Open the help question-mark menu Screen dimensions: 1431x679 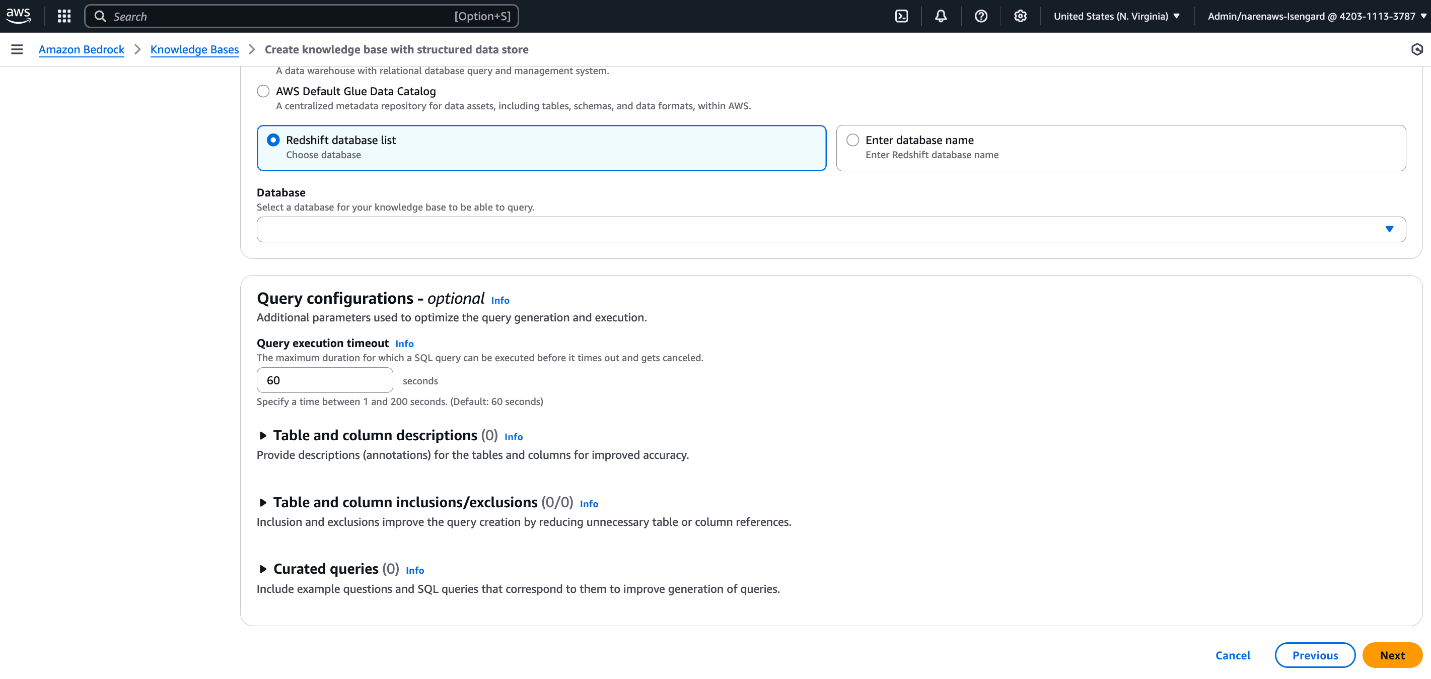(x=980, y=16)
